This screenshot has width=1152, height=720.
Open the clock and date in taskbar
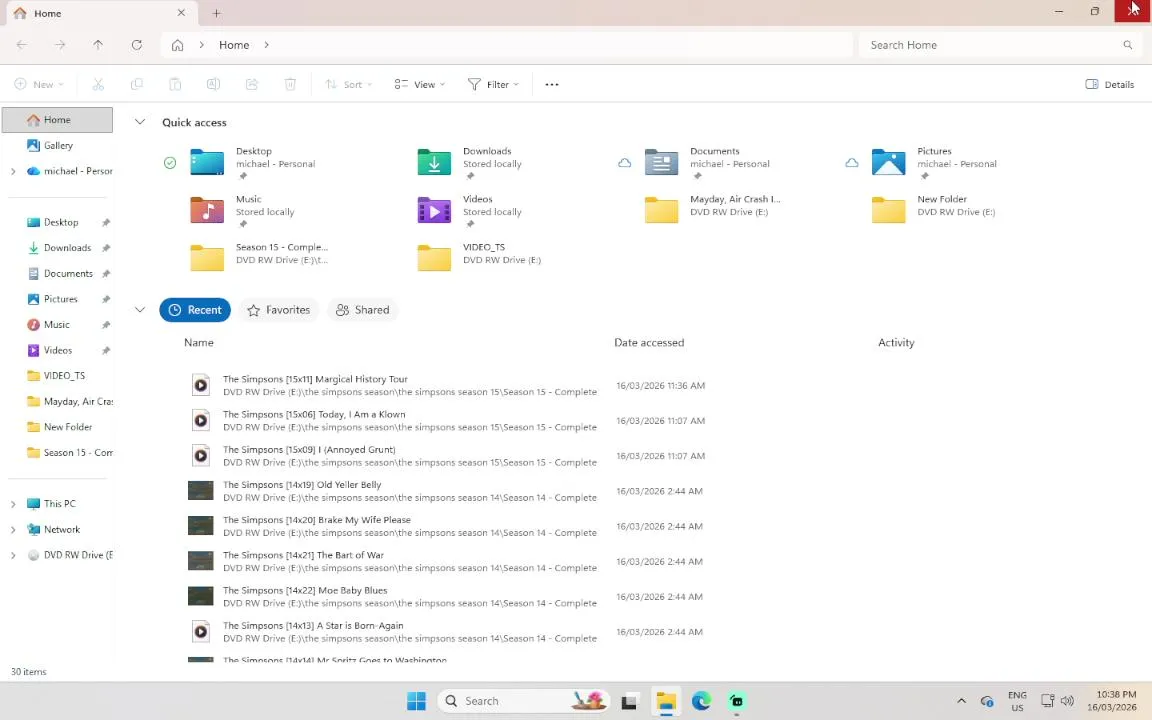coord(1113,701)
